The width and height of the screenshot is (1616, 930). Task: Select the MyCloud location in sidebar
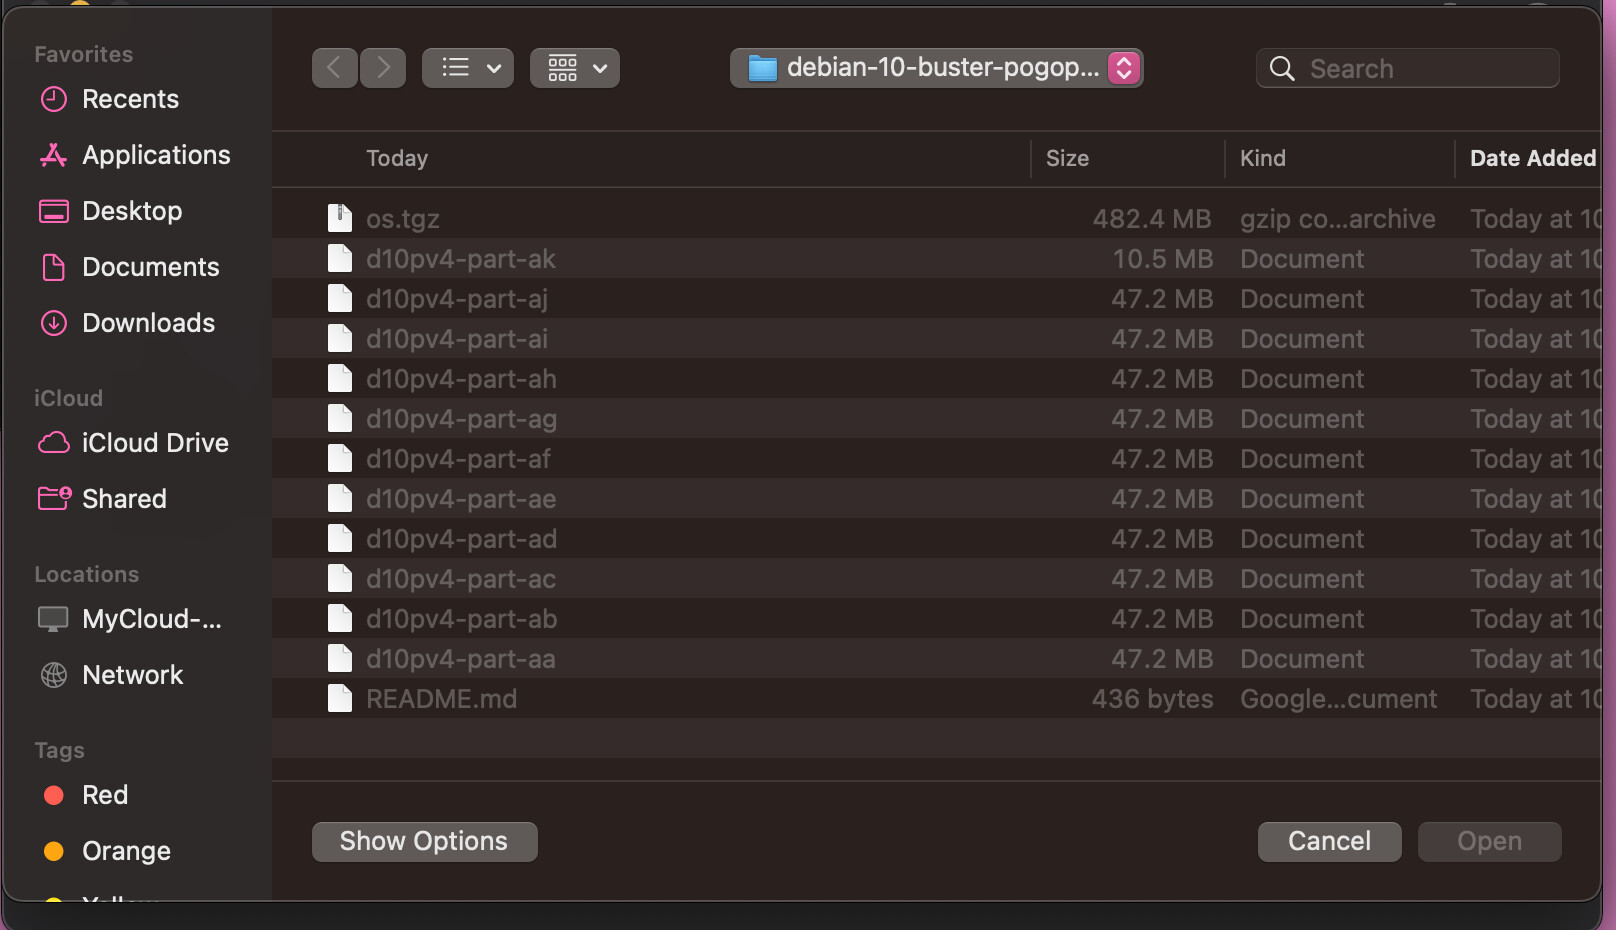coord(151,619)
